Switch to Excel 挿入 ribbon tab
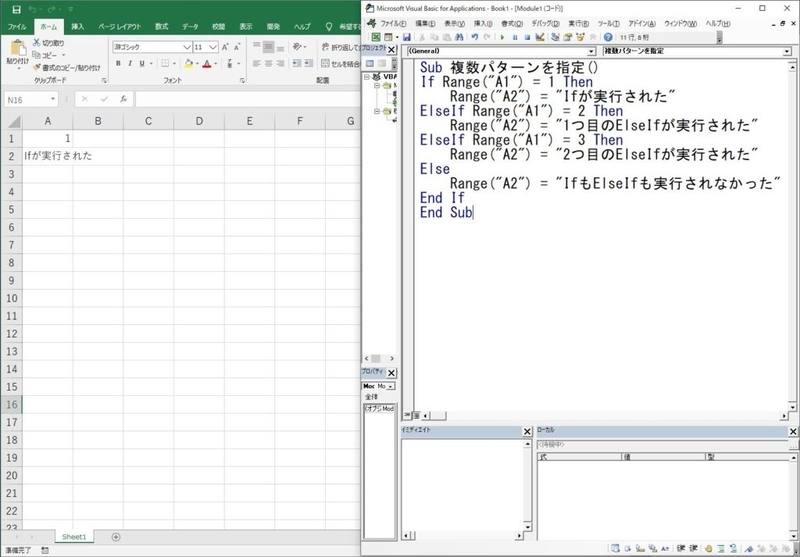The image size is (800, 557). pyautogui.click(x=78, y=27)
